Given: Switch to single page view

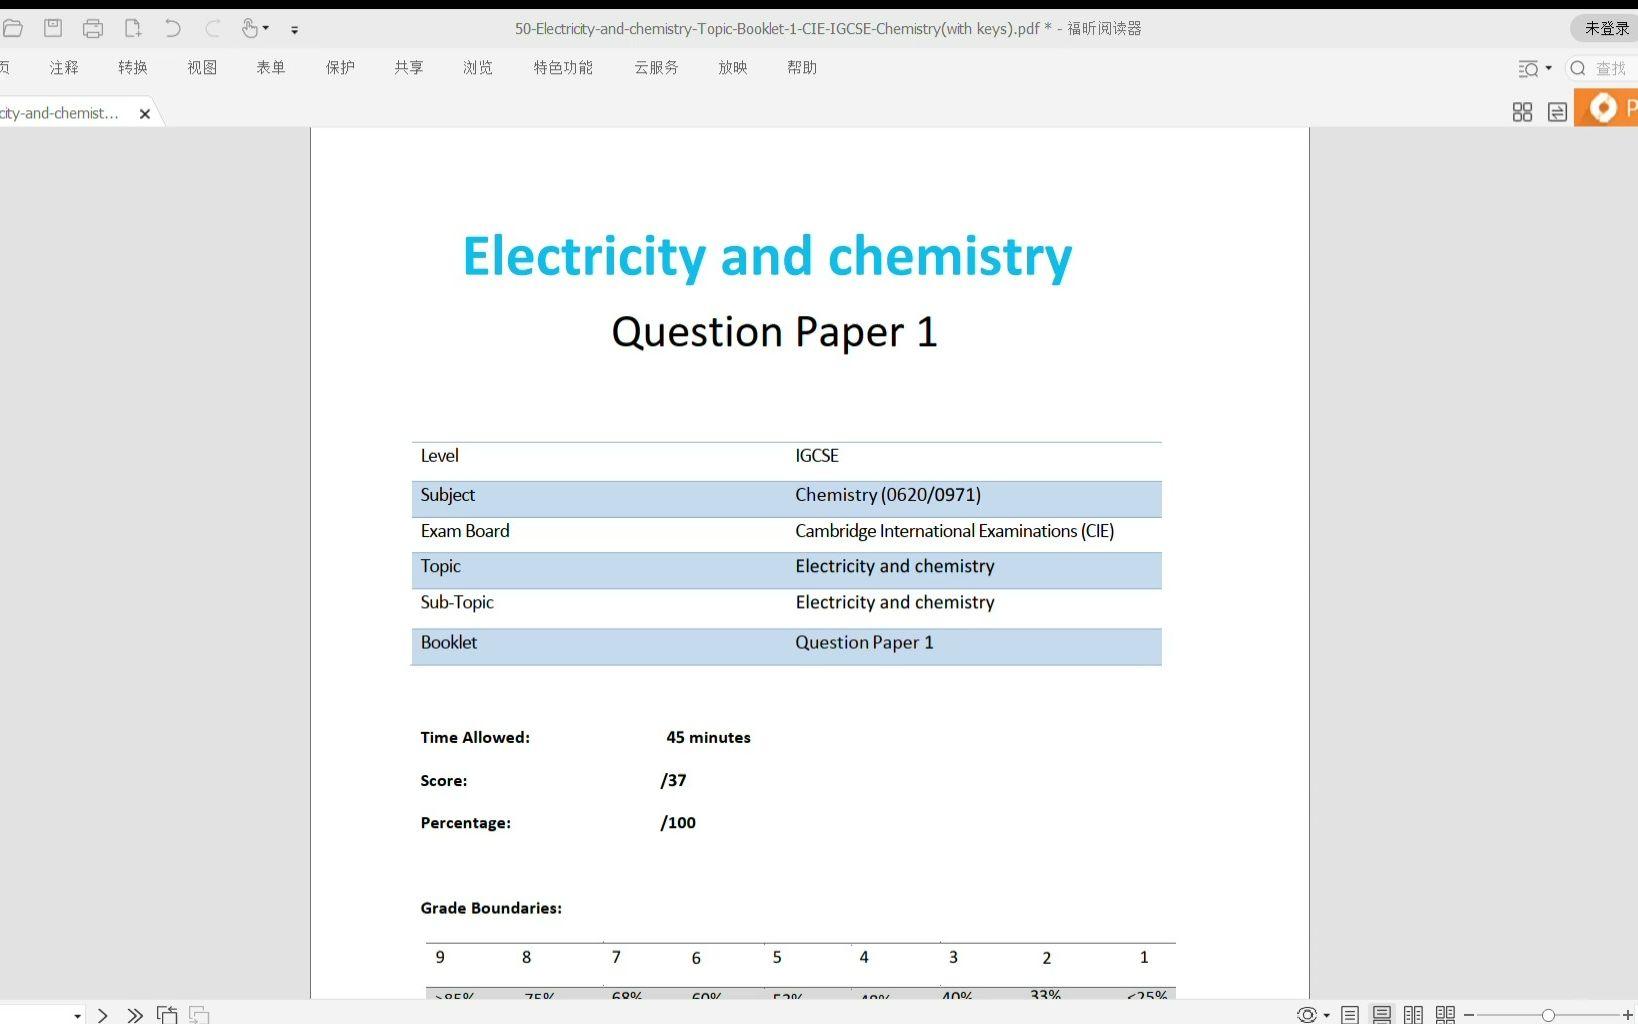Looking at the screenshot, I should coord(1349,1015).
